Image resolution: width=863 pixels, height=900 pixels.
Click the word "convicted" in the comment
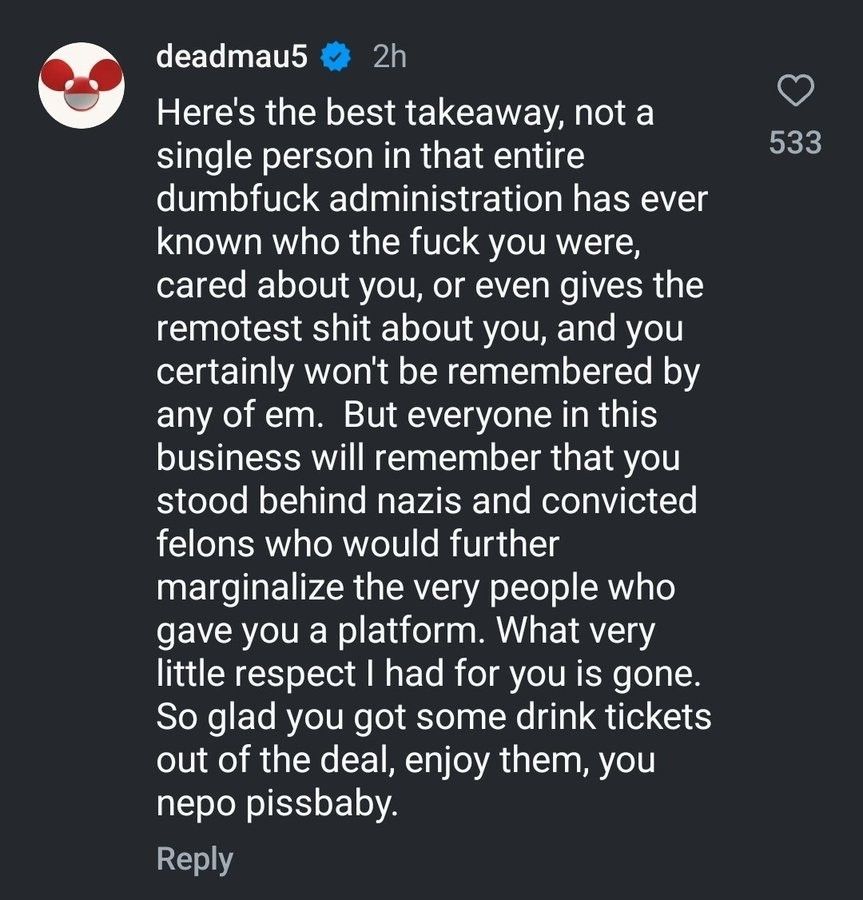coord(619,501)
